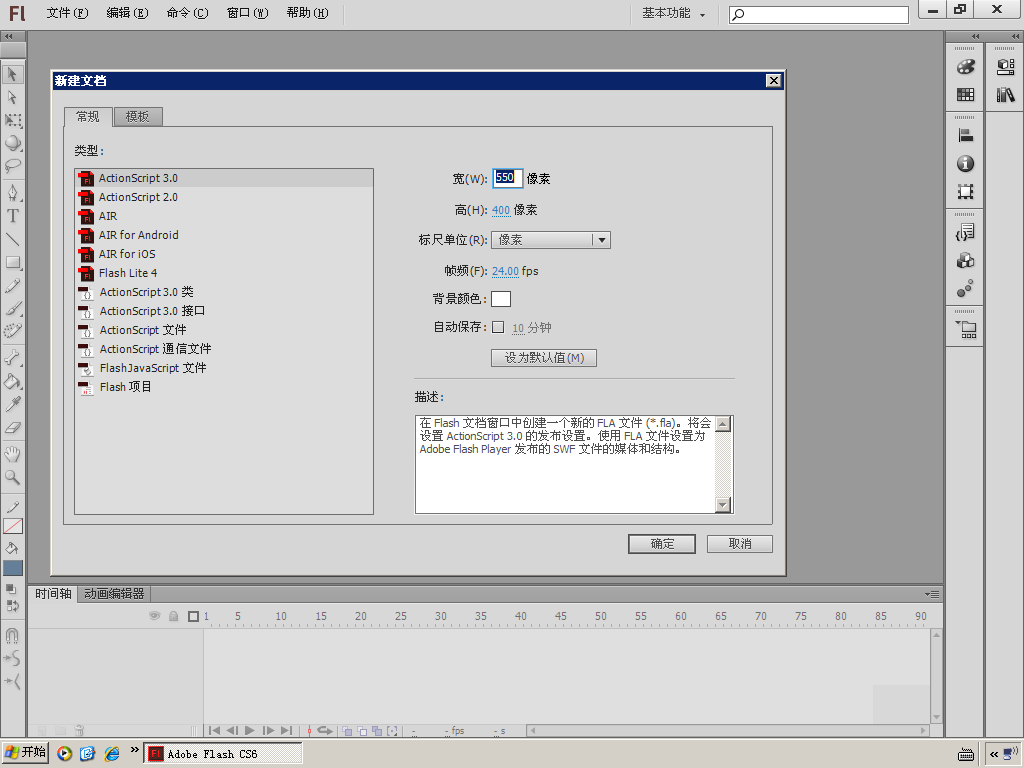Select the Hand tool
Viewport: 1024px width, 768px height.
point(12,454)
